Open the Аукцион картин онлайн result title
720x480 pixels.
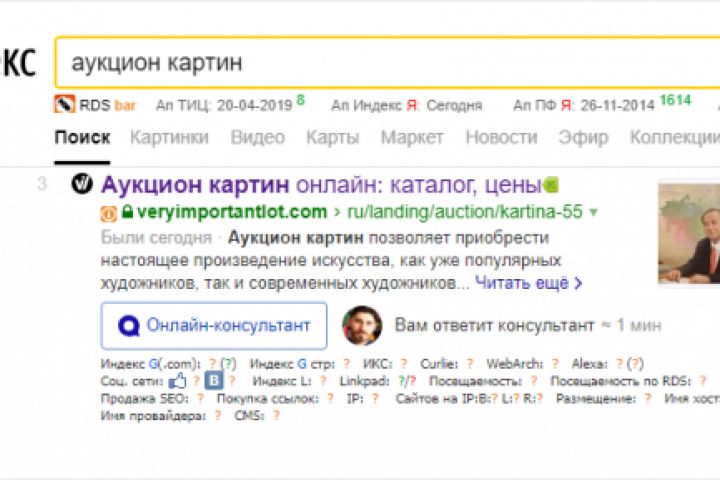coord(321,185)
